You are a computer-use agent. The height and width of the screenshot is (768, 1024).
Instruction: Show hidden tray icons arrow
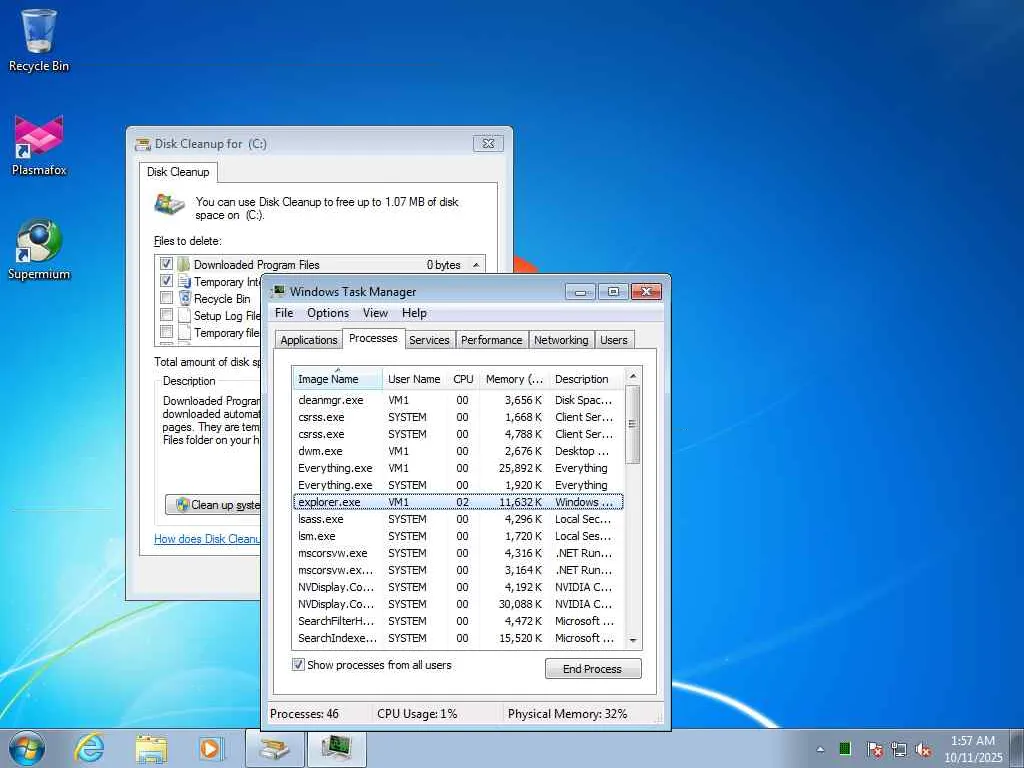(x=820, y=749)
